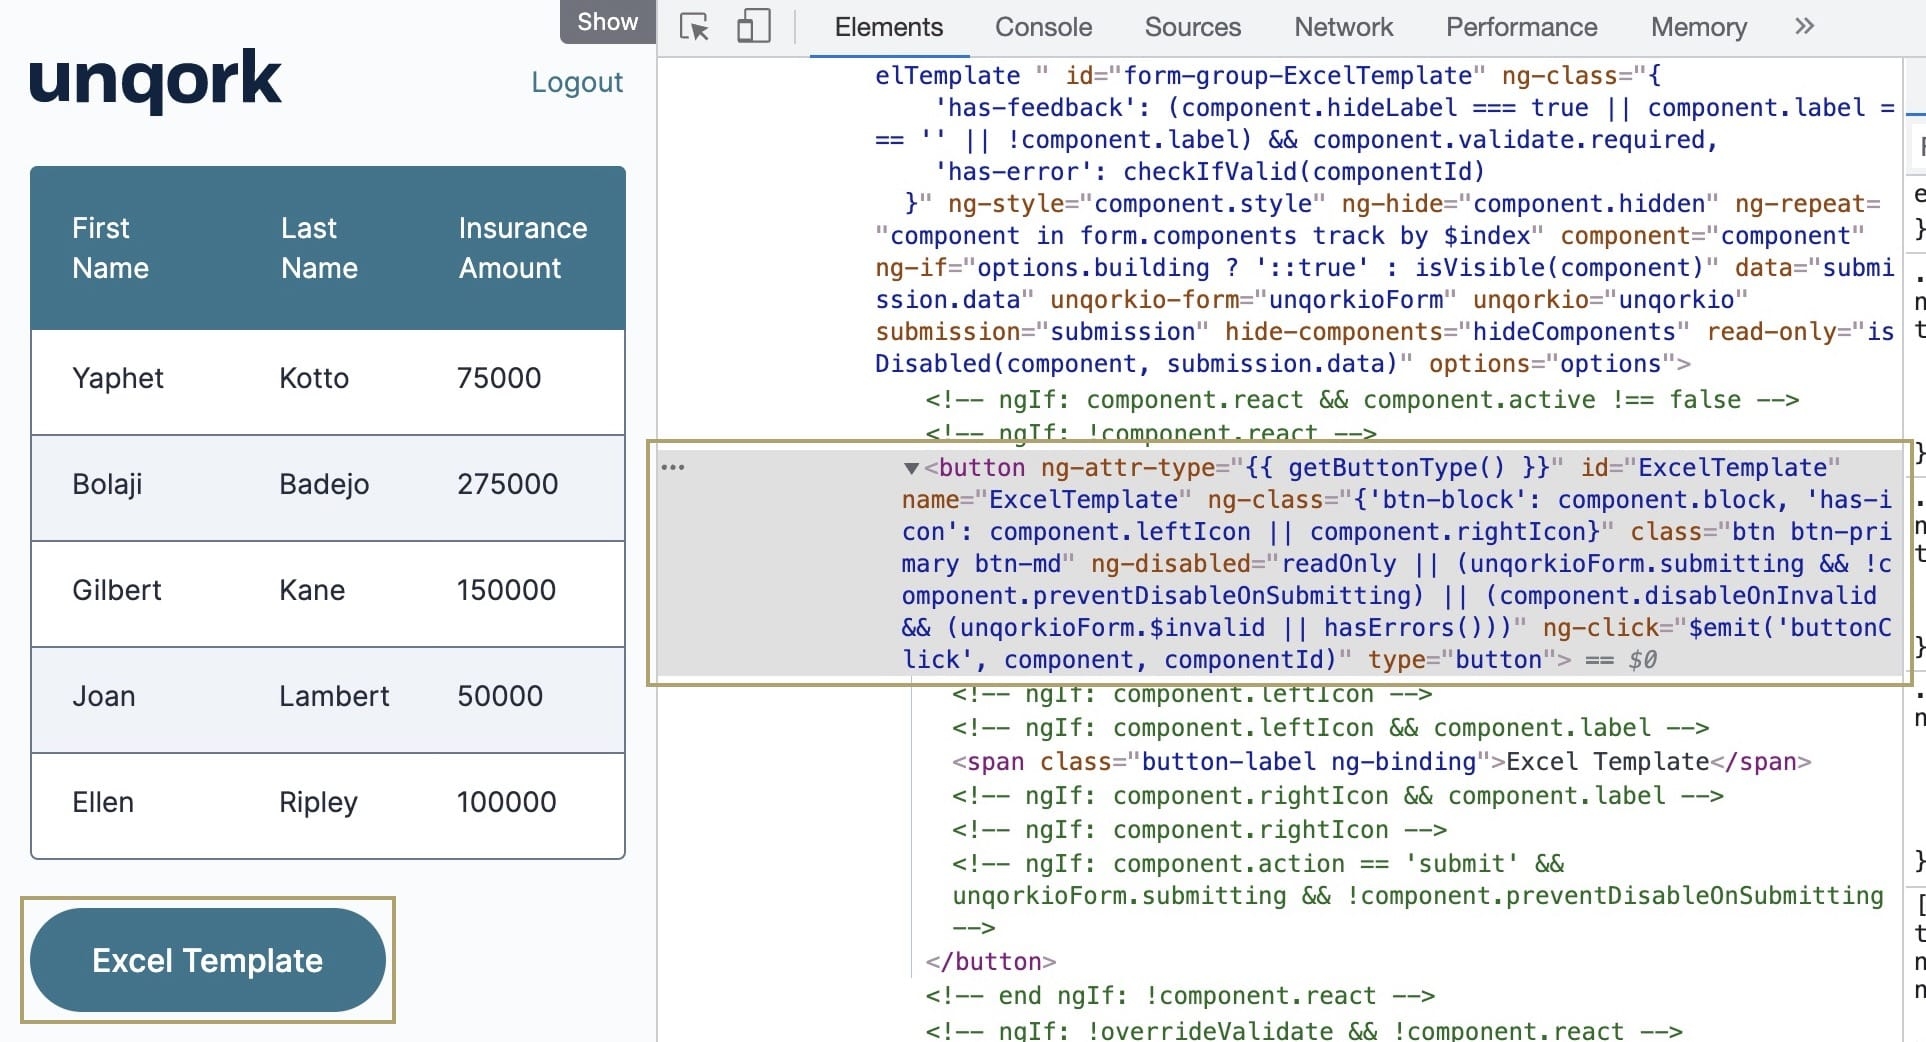Image resolution: width=1926 pixels, height=1042 pixels.
Task: Click the 'component.react && component.active' comment line
Action: [x=1362, y=400]
